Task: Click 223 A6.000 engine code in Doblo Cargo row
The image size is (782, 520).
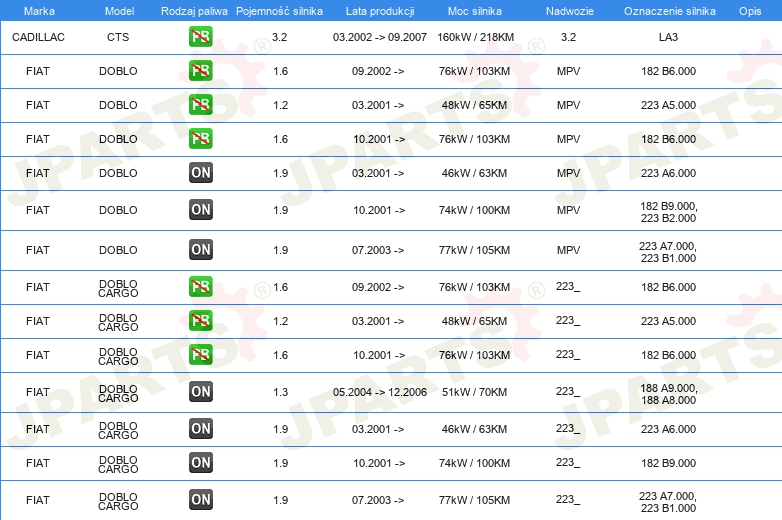Action: [668, 429]
